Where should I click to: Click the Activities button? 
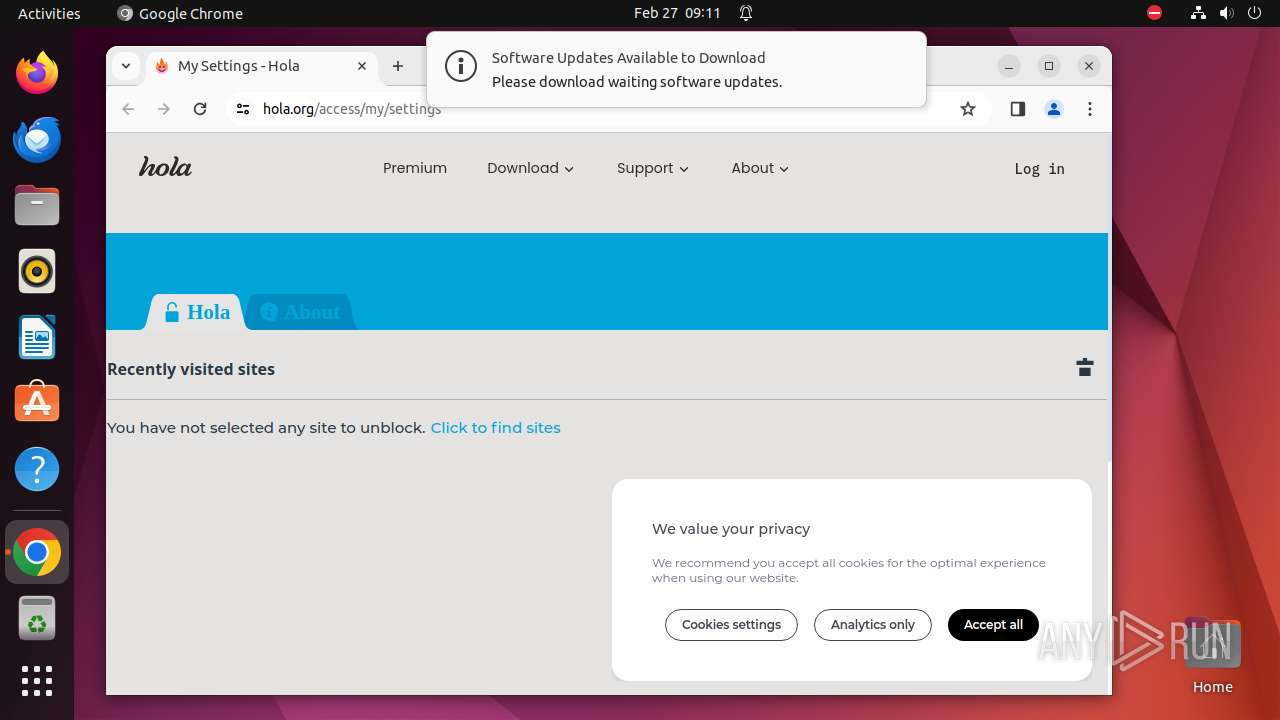[x=49, y=13]
